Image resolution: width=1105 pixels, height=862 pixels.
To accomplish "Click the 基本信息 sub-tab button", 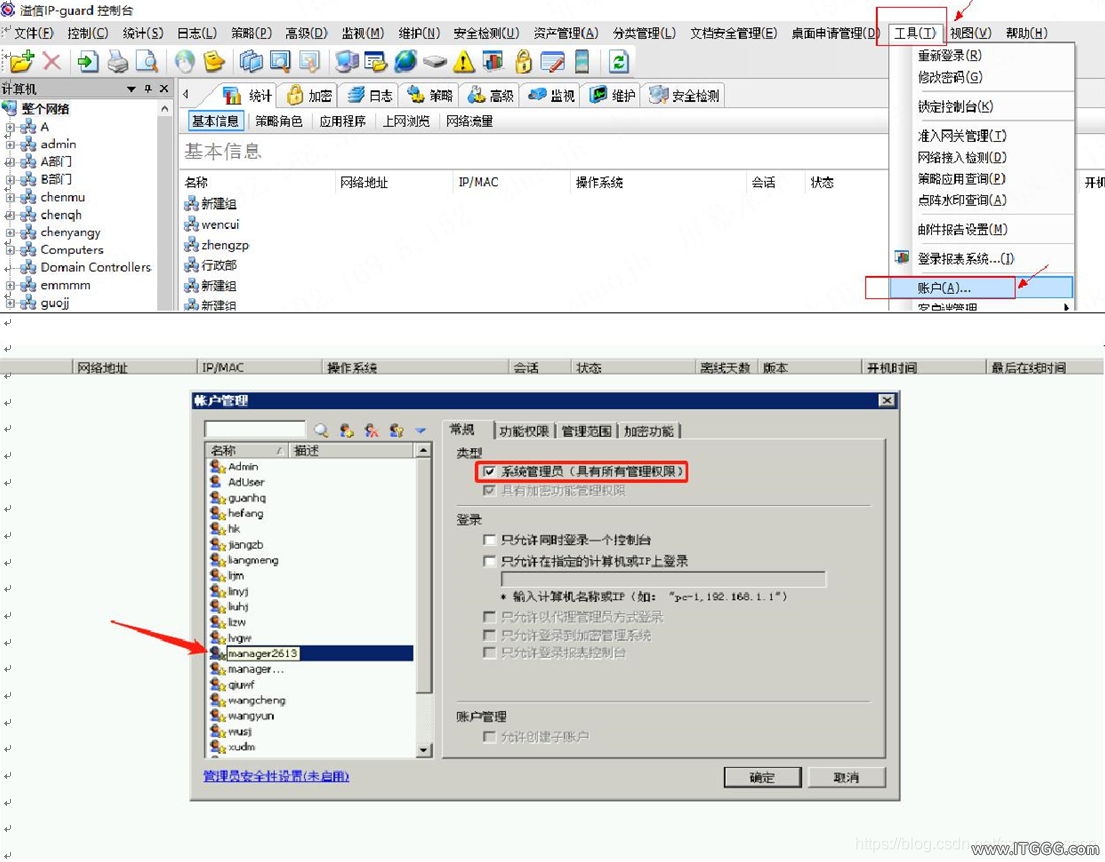I will point(215,121).
